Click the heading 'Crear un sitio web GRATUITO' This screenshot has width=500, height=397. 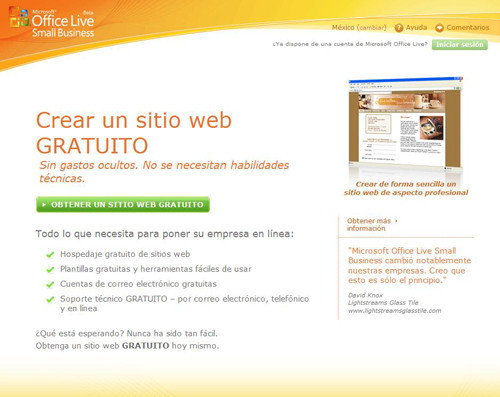134,133
